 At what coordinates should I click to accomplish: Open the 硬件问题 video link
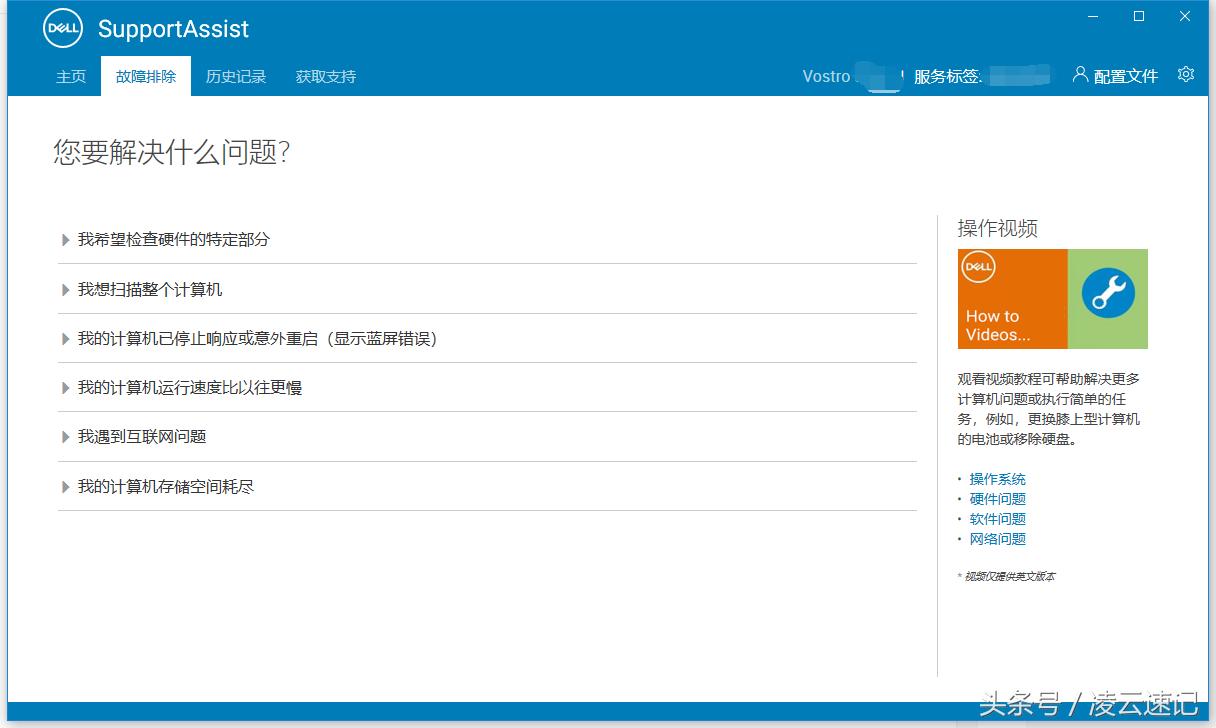pyautogui.click(x=996, y=498)
